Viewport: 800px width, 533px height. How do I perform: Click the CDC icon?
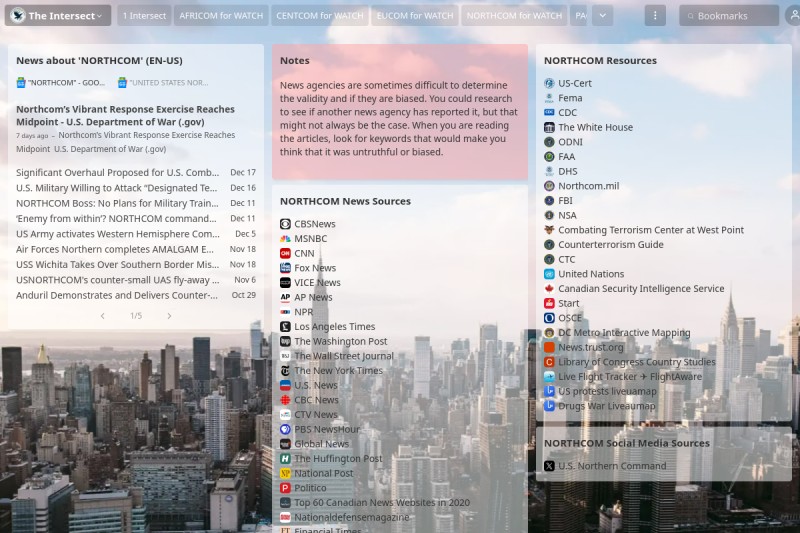549,113
